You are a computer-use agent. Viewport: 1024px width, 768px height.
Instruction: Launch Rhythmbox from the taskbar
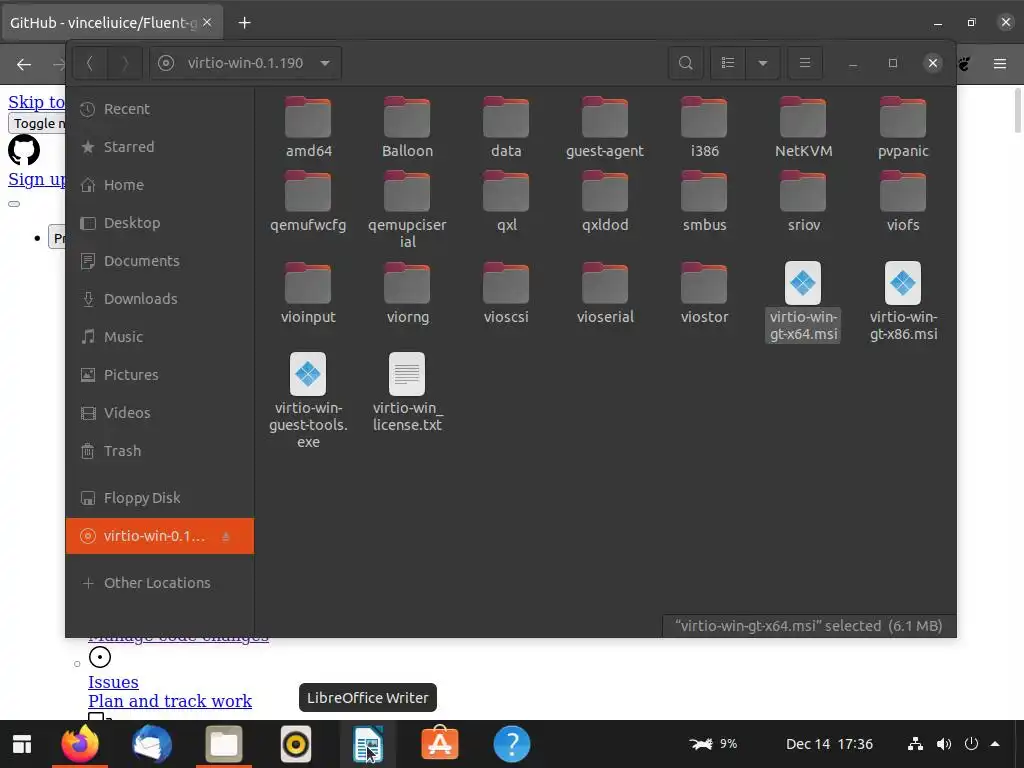click(x=296, y=744)
